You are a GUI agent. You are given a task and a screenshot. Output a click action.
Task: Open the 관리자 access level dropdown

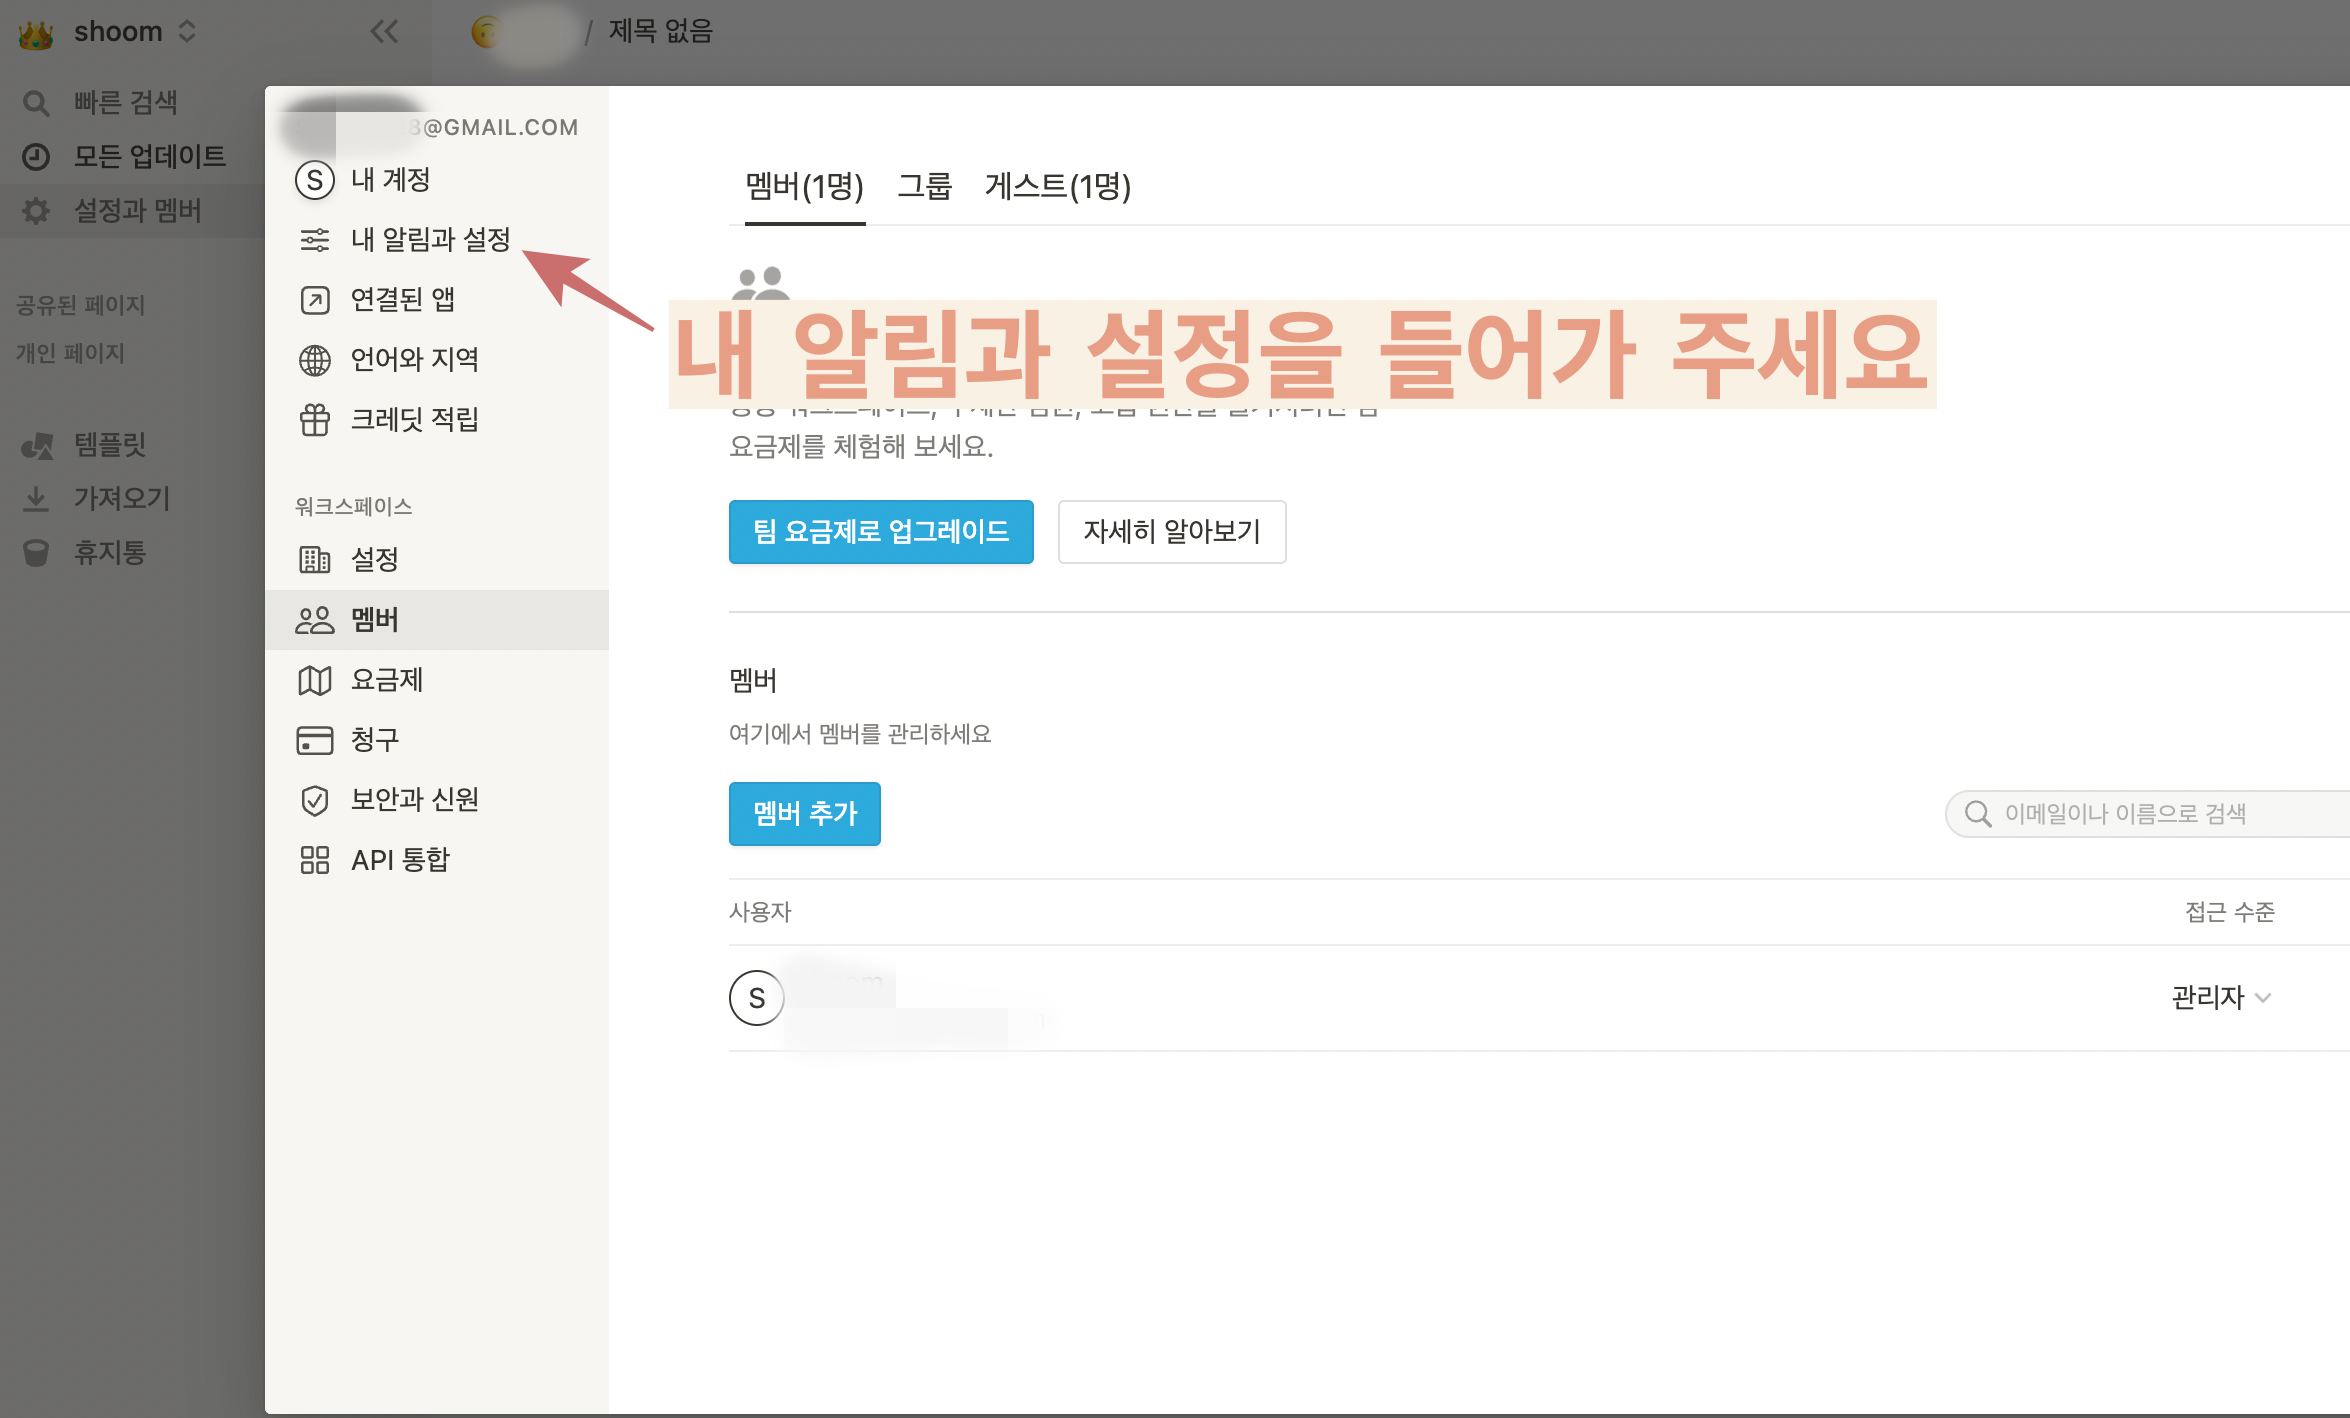[x=2221, y=998]
